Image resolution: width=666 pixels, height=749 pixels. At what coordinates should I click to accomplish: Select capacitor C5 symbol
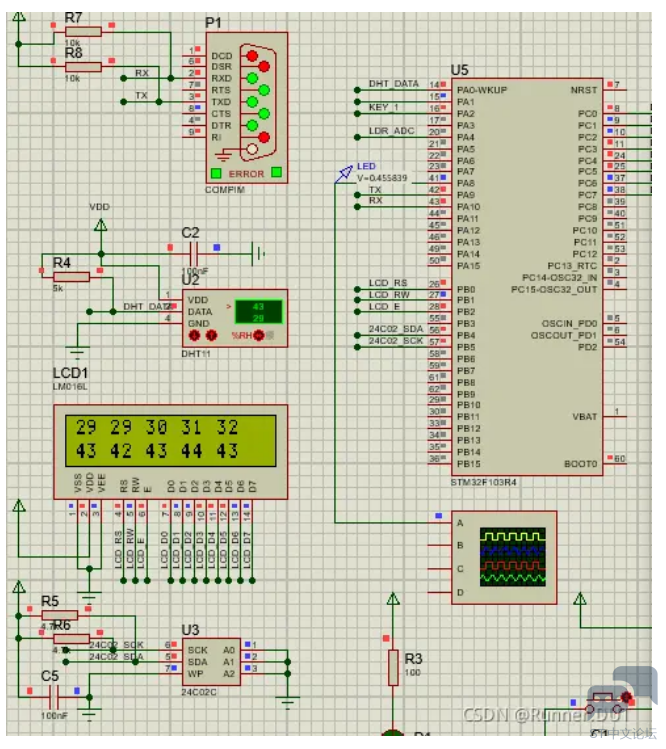pos(54,697)
